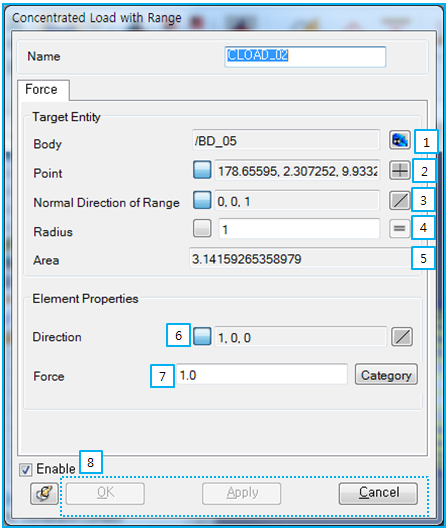The height and width of the screenshot is (528, 446).
Task: Click the Body picker icon next to /BD_05
Action: [x=400, y=140]
